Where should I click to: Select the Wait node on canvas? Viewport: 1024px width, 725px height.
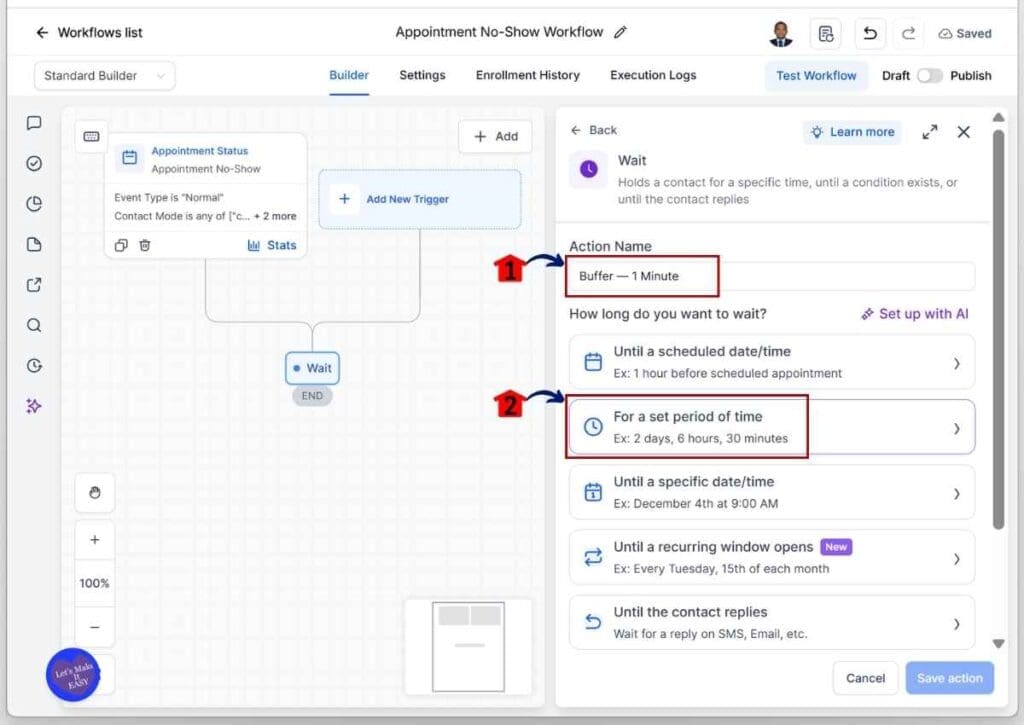coord(312,368)
